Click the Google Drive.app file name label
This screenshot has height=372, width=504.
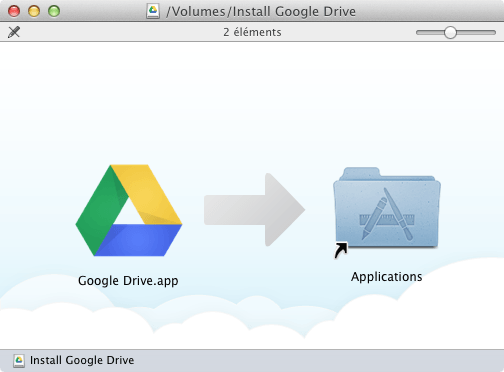[128, 281]
